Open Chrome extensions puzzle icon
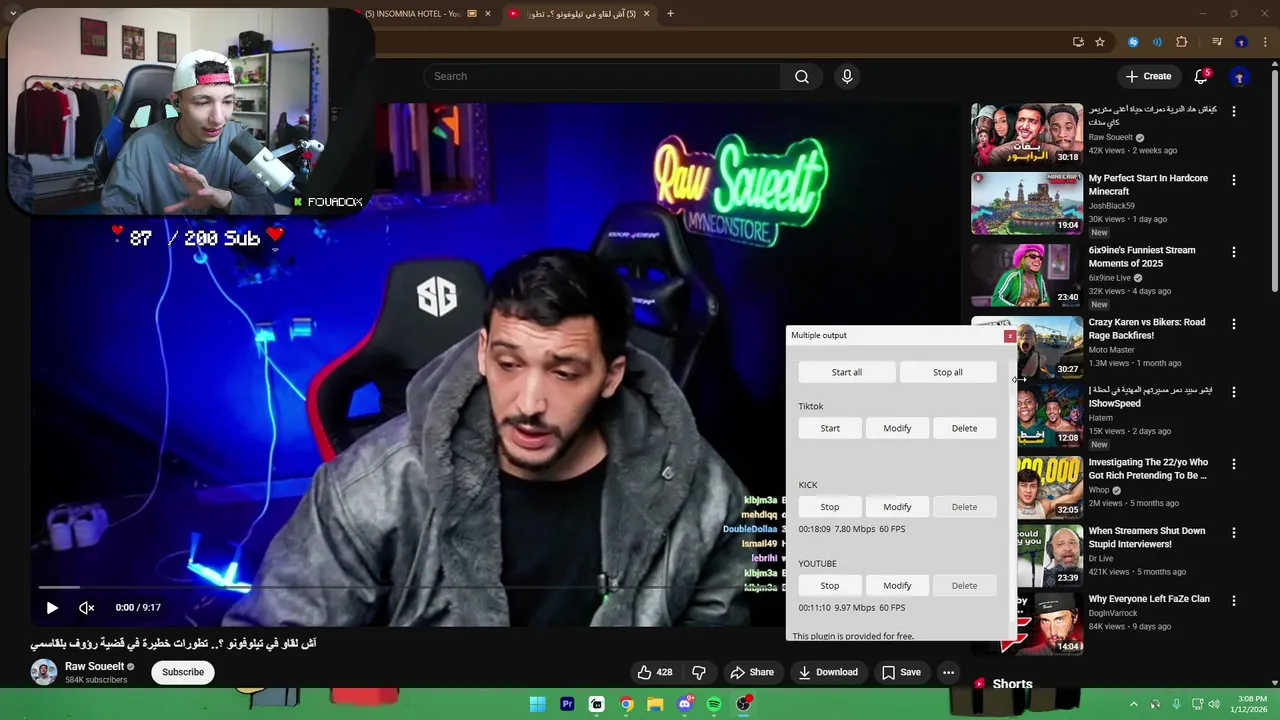The width and height of the screenshot is (1280, 720). point(1182,42)
